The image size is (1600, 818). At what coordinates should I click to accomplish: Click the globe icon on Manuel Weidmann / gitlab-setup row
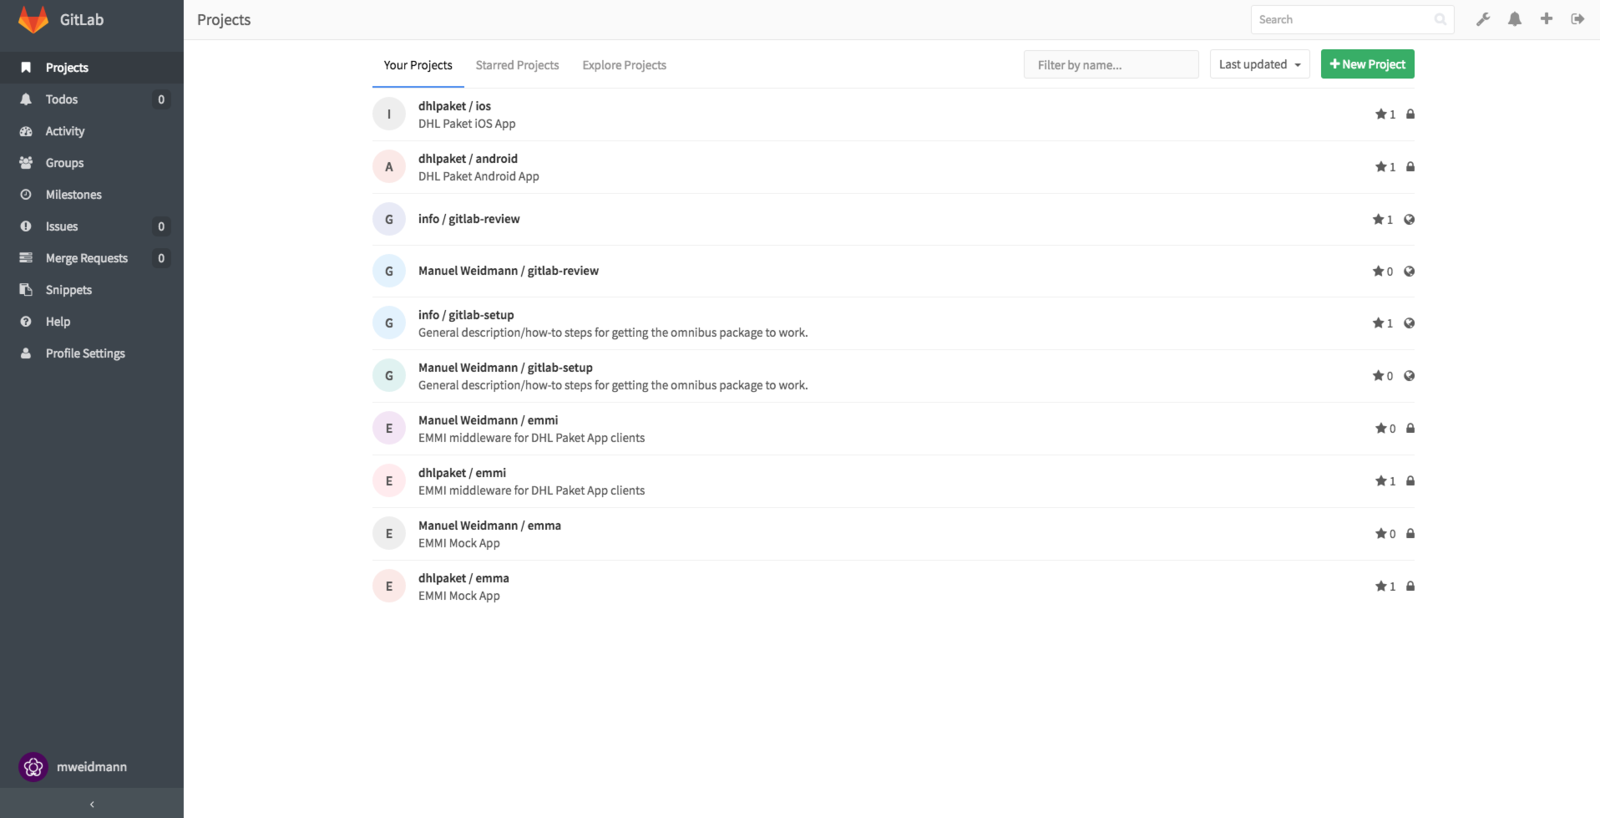[1409, 376]
